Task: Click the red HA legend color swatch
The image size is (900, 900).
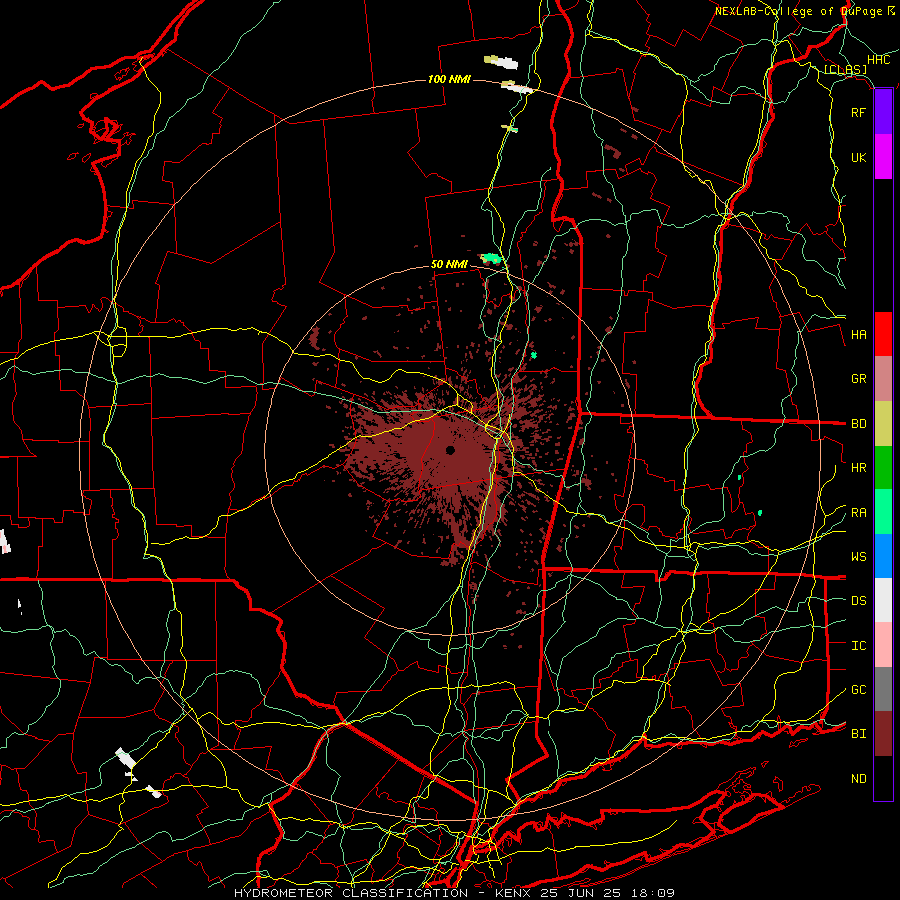Action: [x=883, y=334]
